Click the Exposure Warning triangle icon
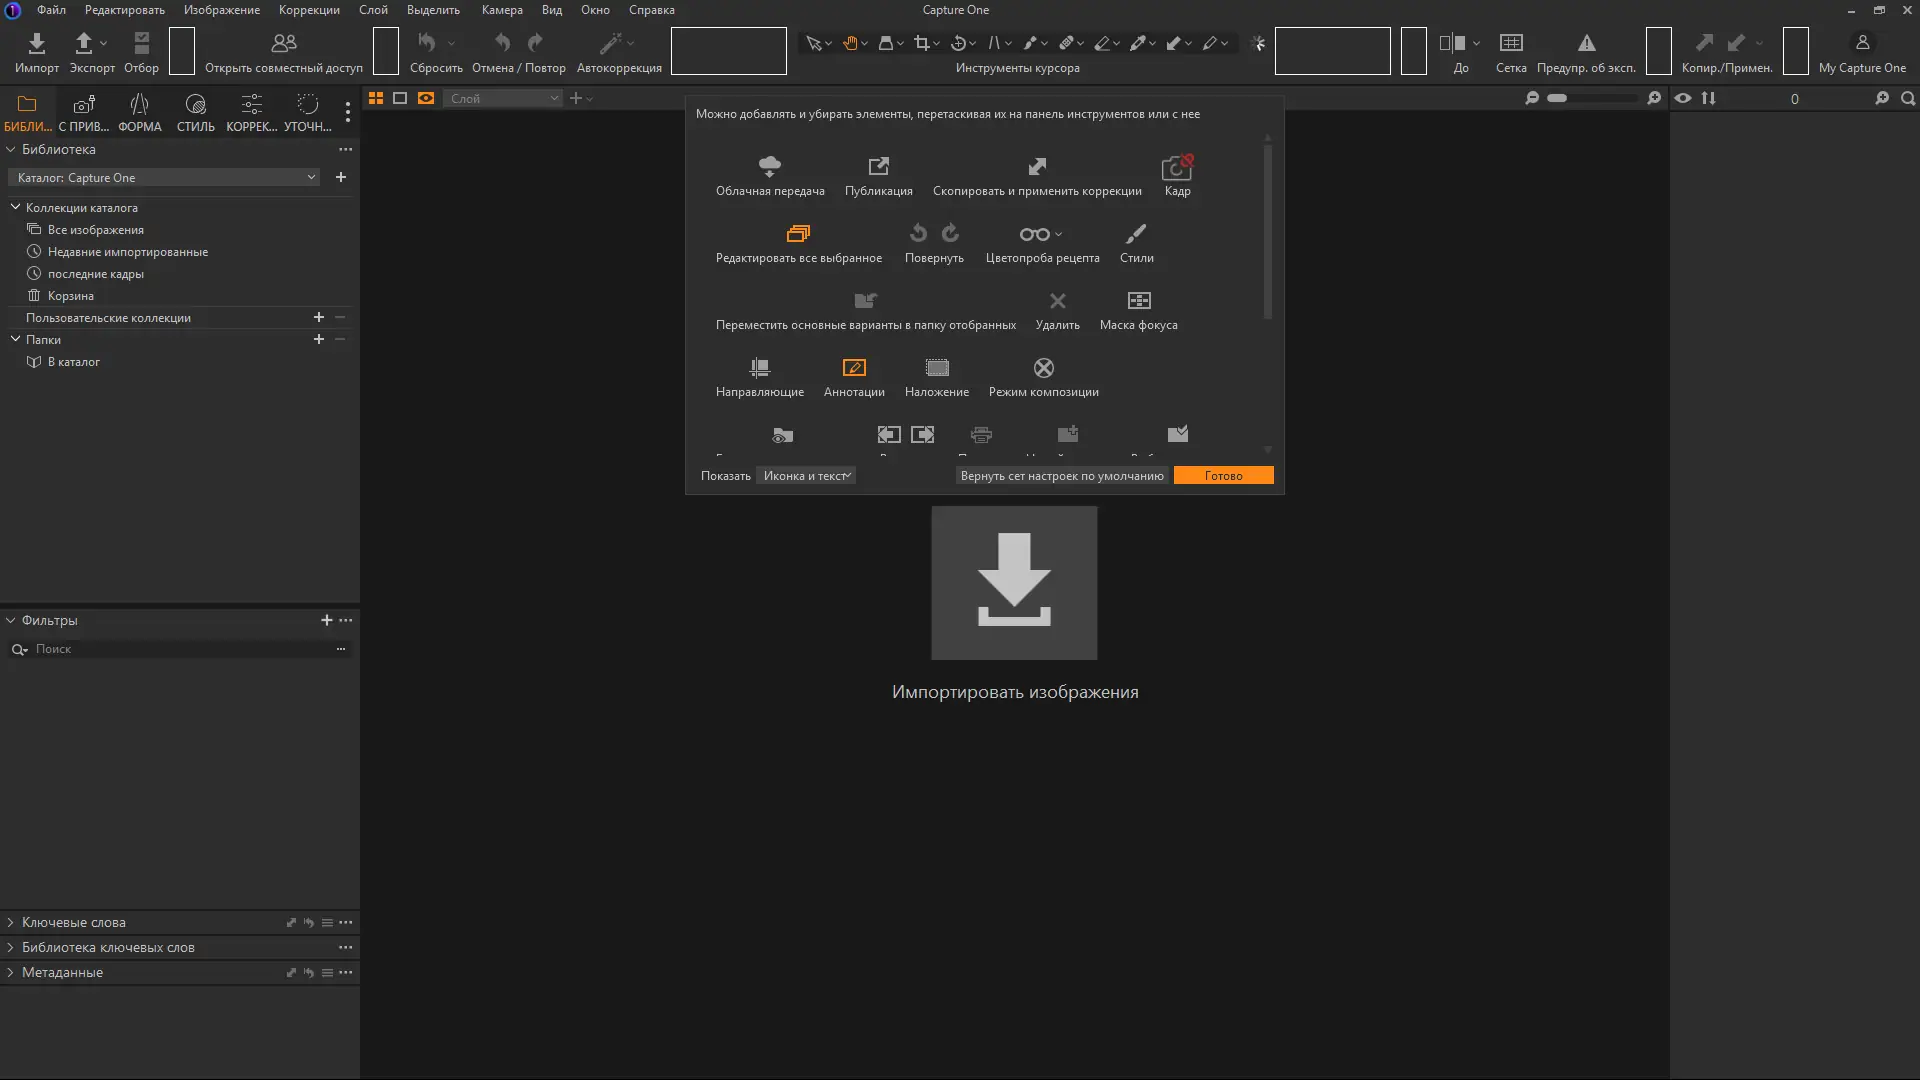1920x1080 pixels. (x=1586, y=43)
